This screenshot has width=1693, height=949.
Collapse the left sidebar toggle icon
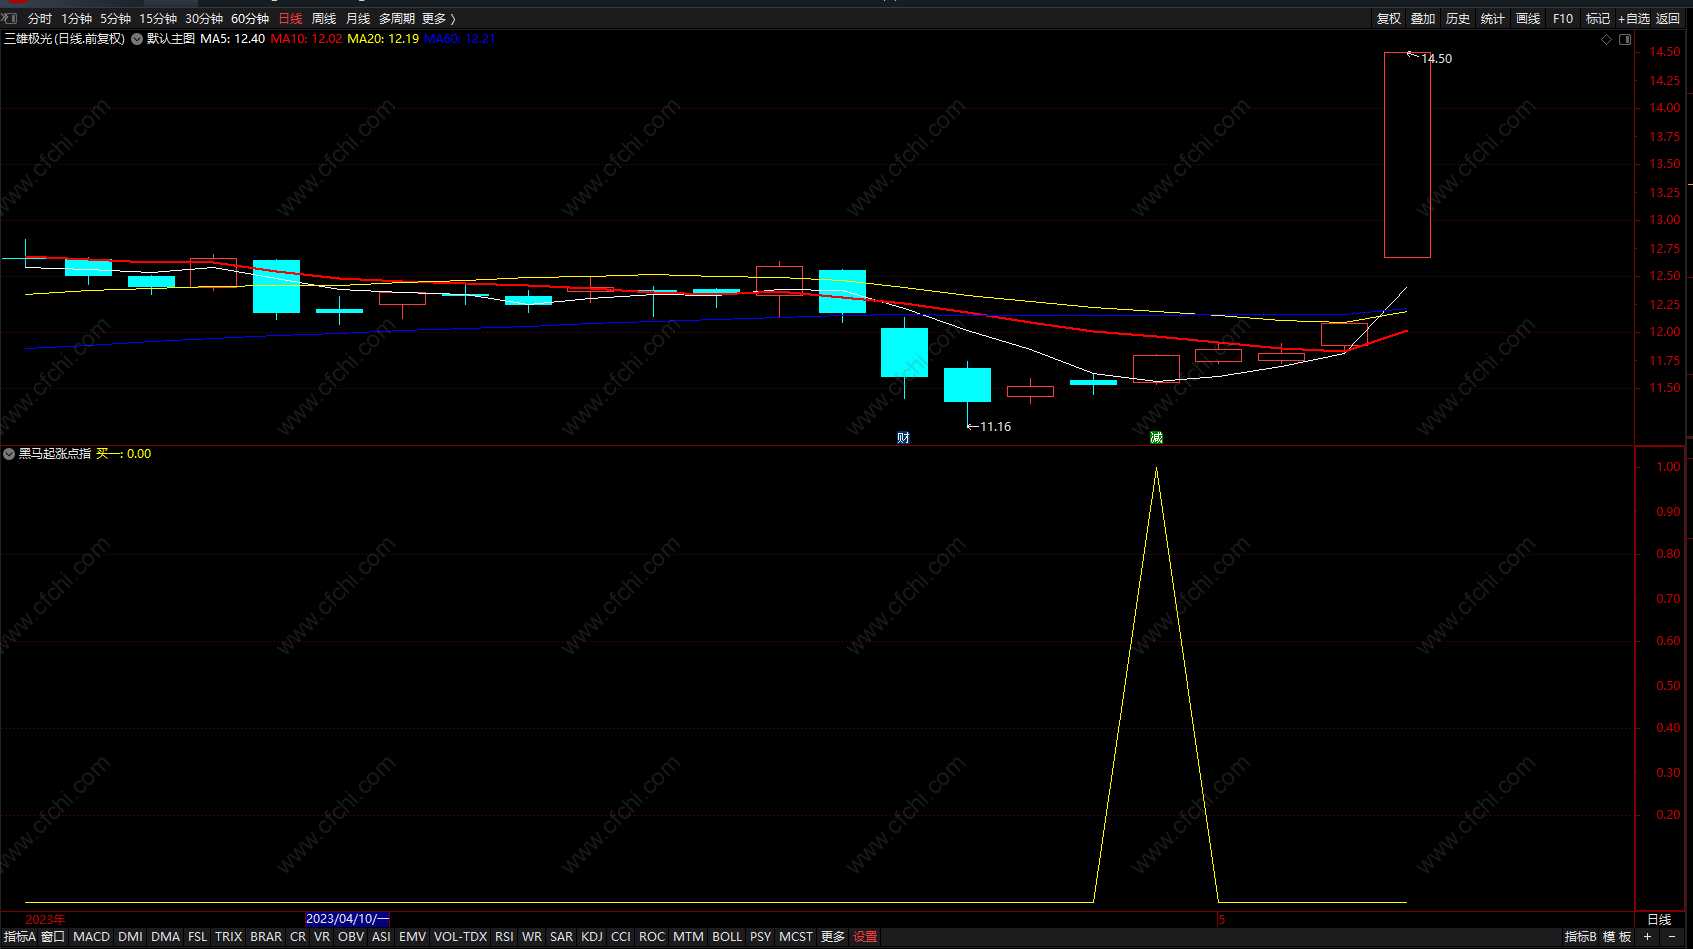(x=10, y=18)
